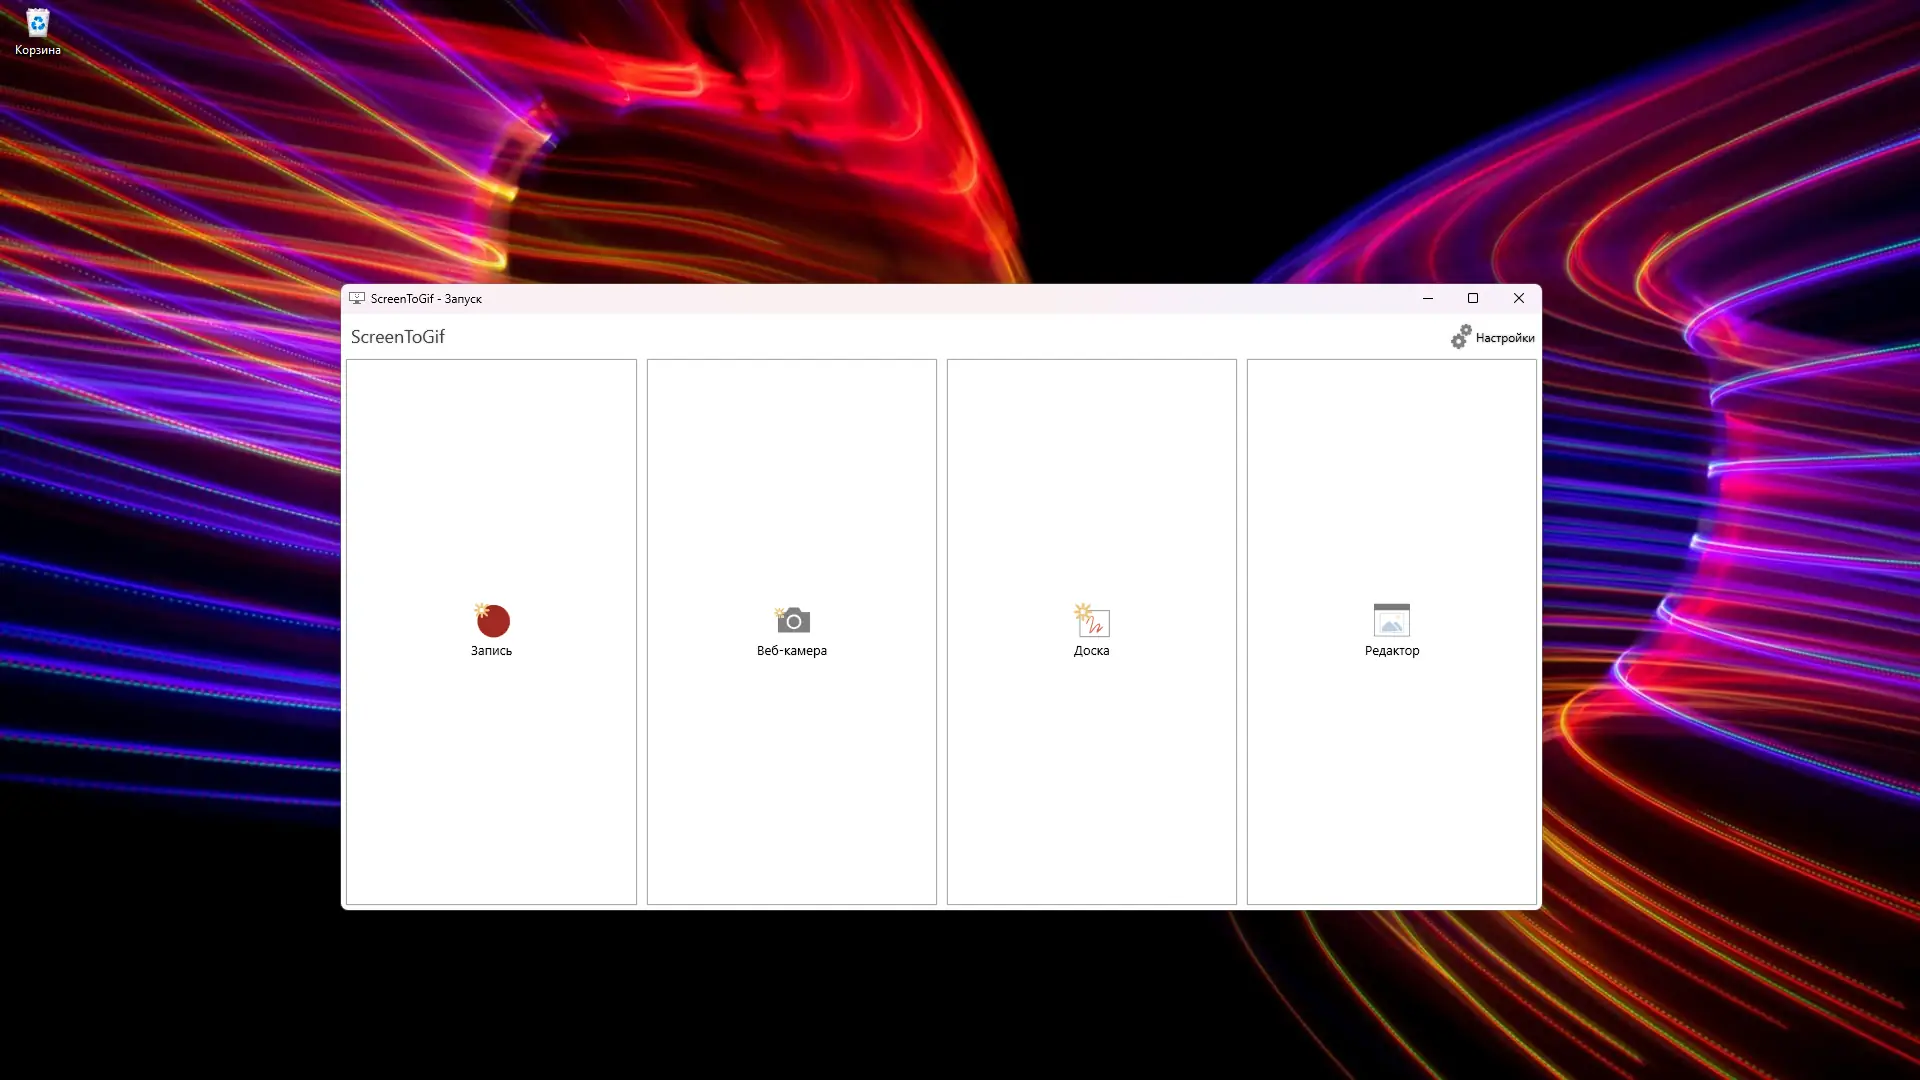Click the Веб-камера text label
This screenshot has height=1080, width=1920.
click(791, 651)
